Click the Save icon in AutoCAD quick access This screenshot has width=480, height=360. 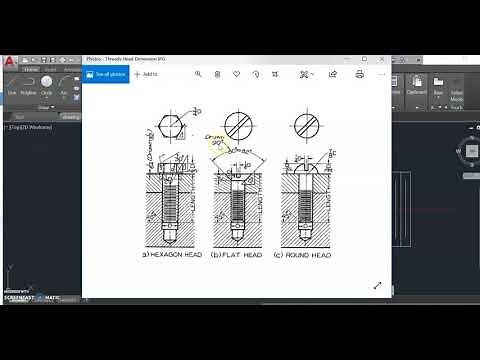click(44, 60)
